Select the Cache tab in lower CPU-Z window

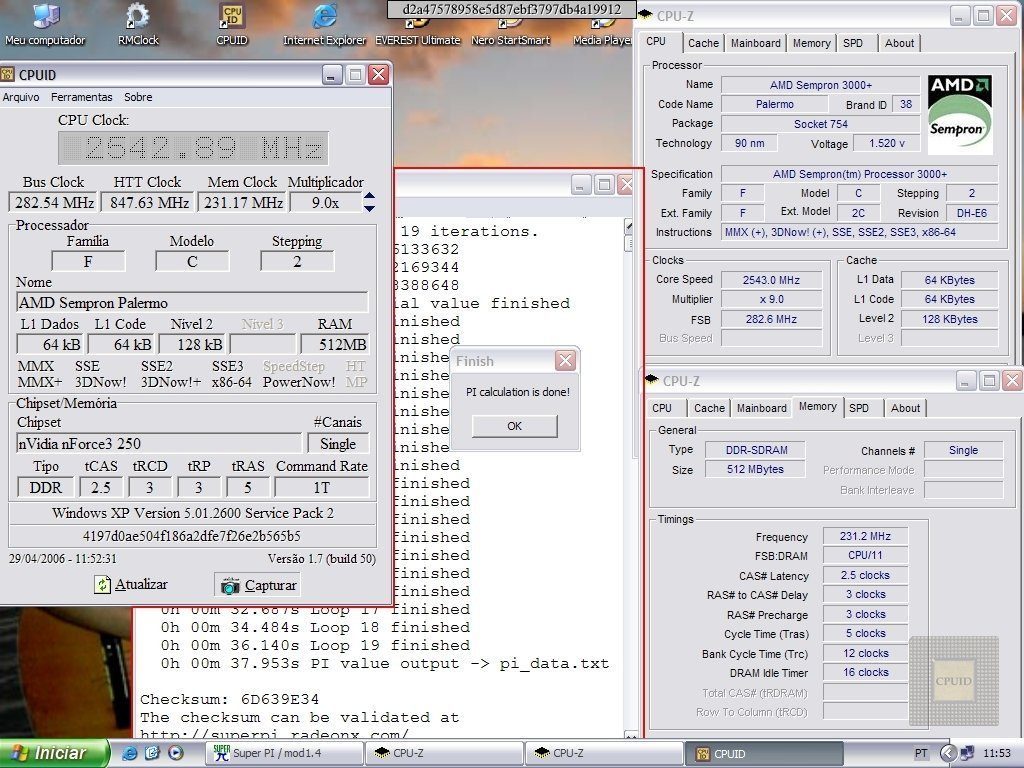click(709, 408)
